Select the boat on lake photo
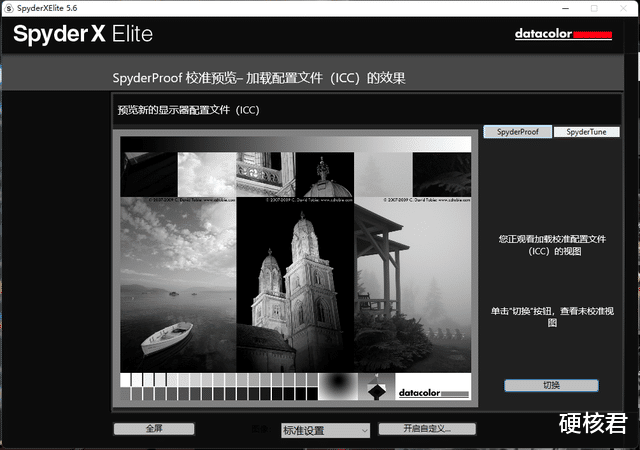Viewport: 640px width, 450px height. (178, 285)
